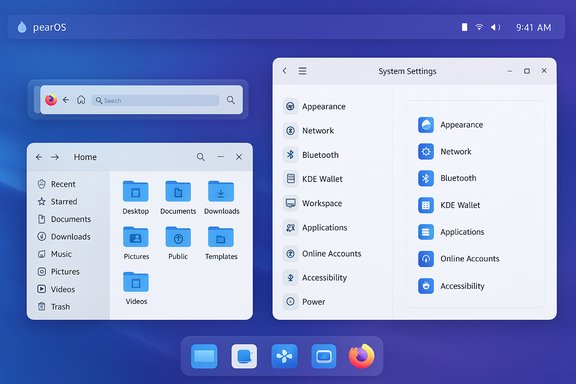The image size is (576, 384).
Task: Open the clock showing 9:41 AM
Action: [533, 28]
